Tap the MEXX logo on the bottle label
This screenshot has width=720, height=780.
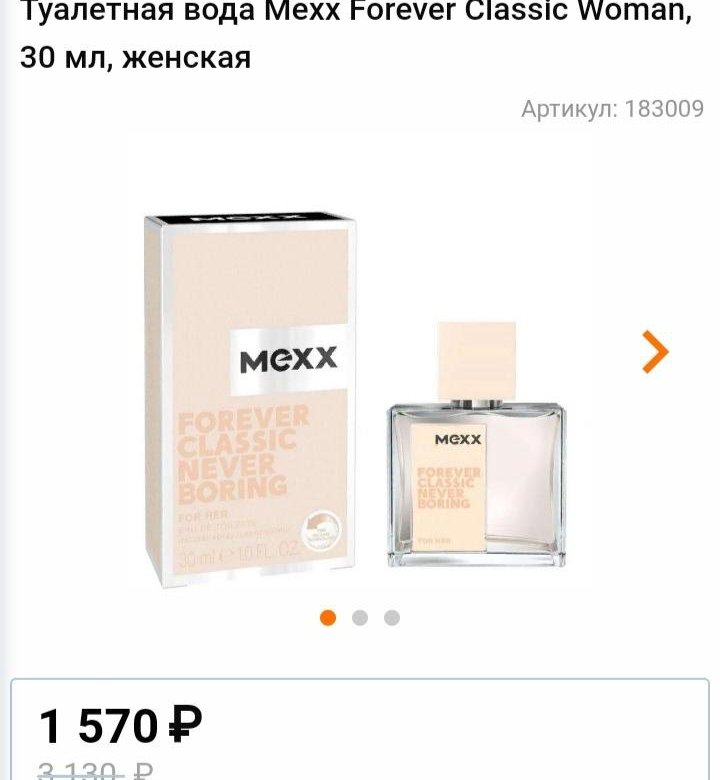[458, 439]
